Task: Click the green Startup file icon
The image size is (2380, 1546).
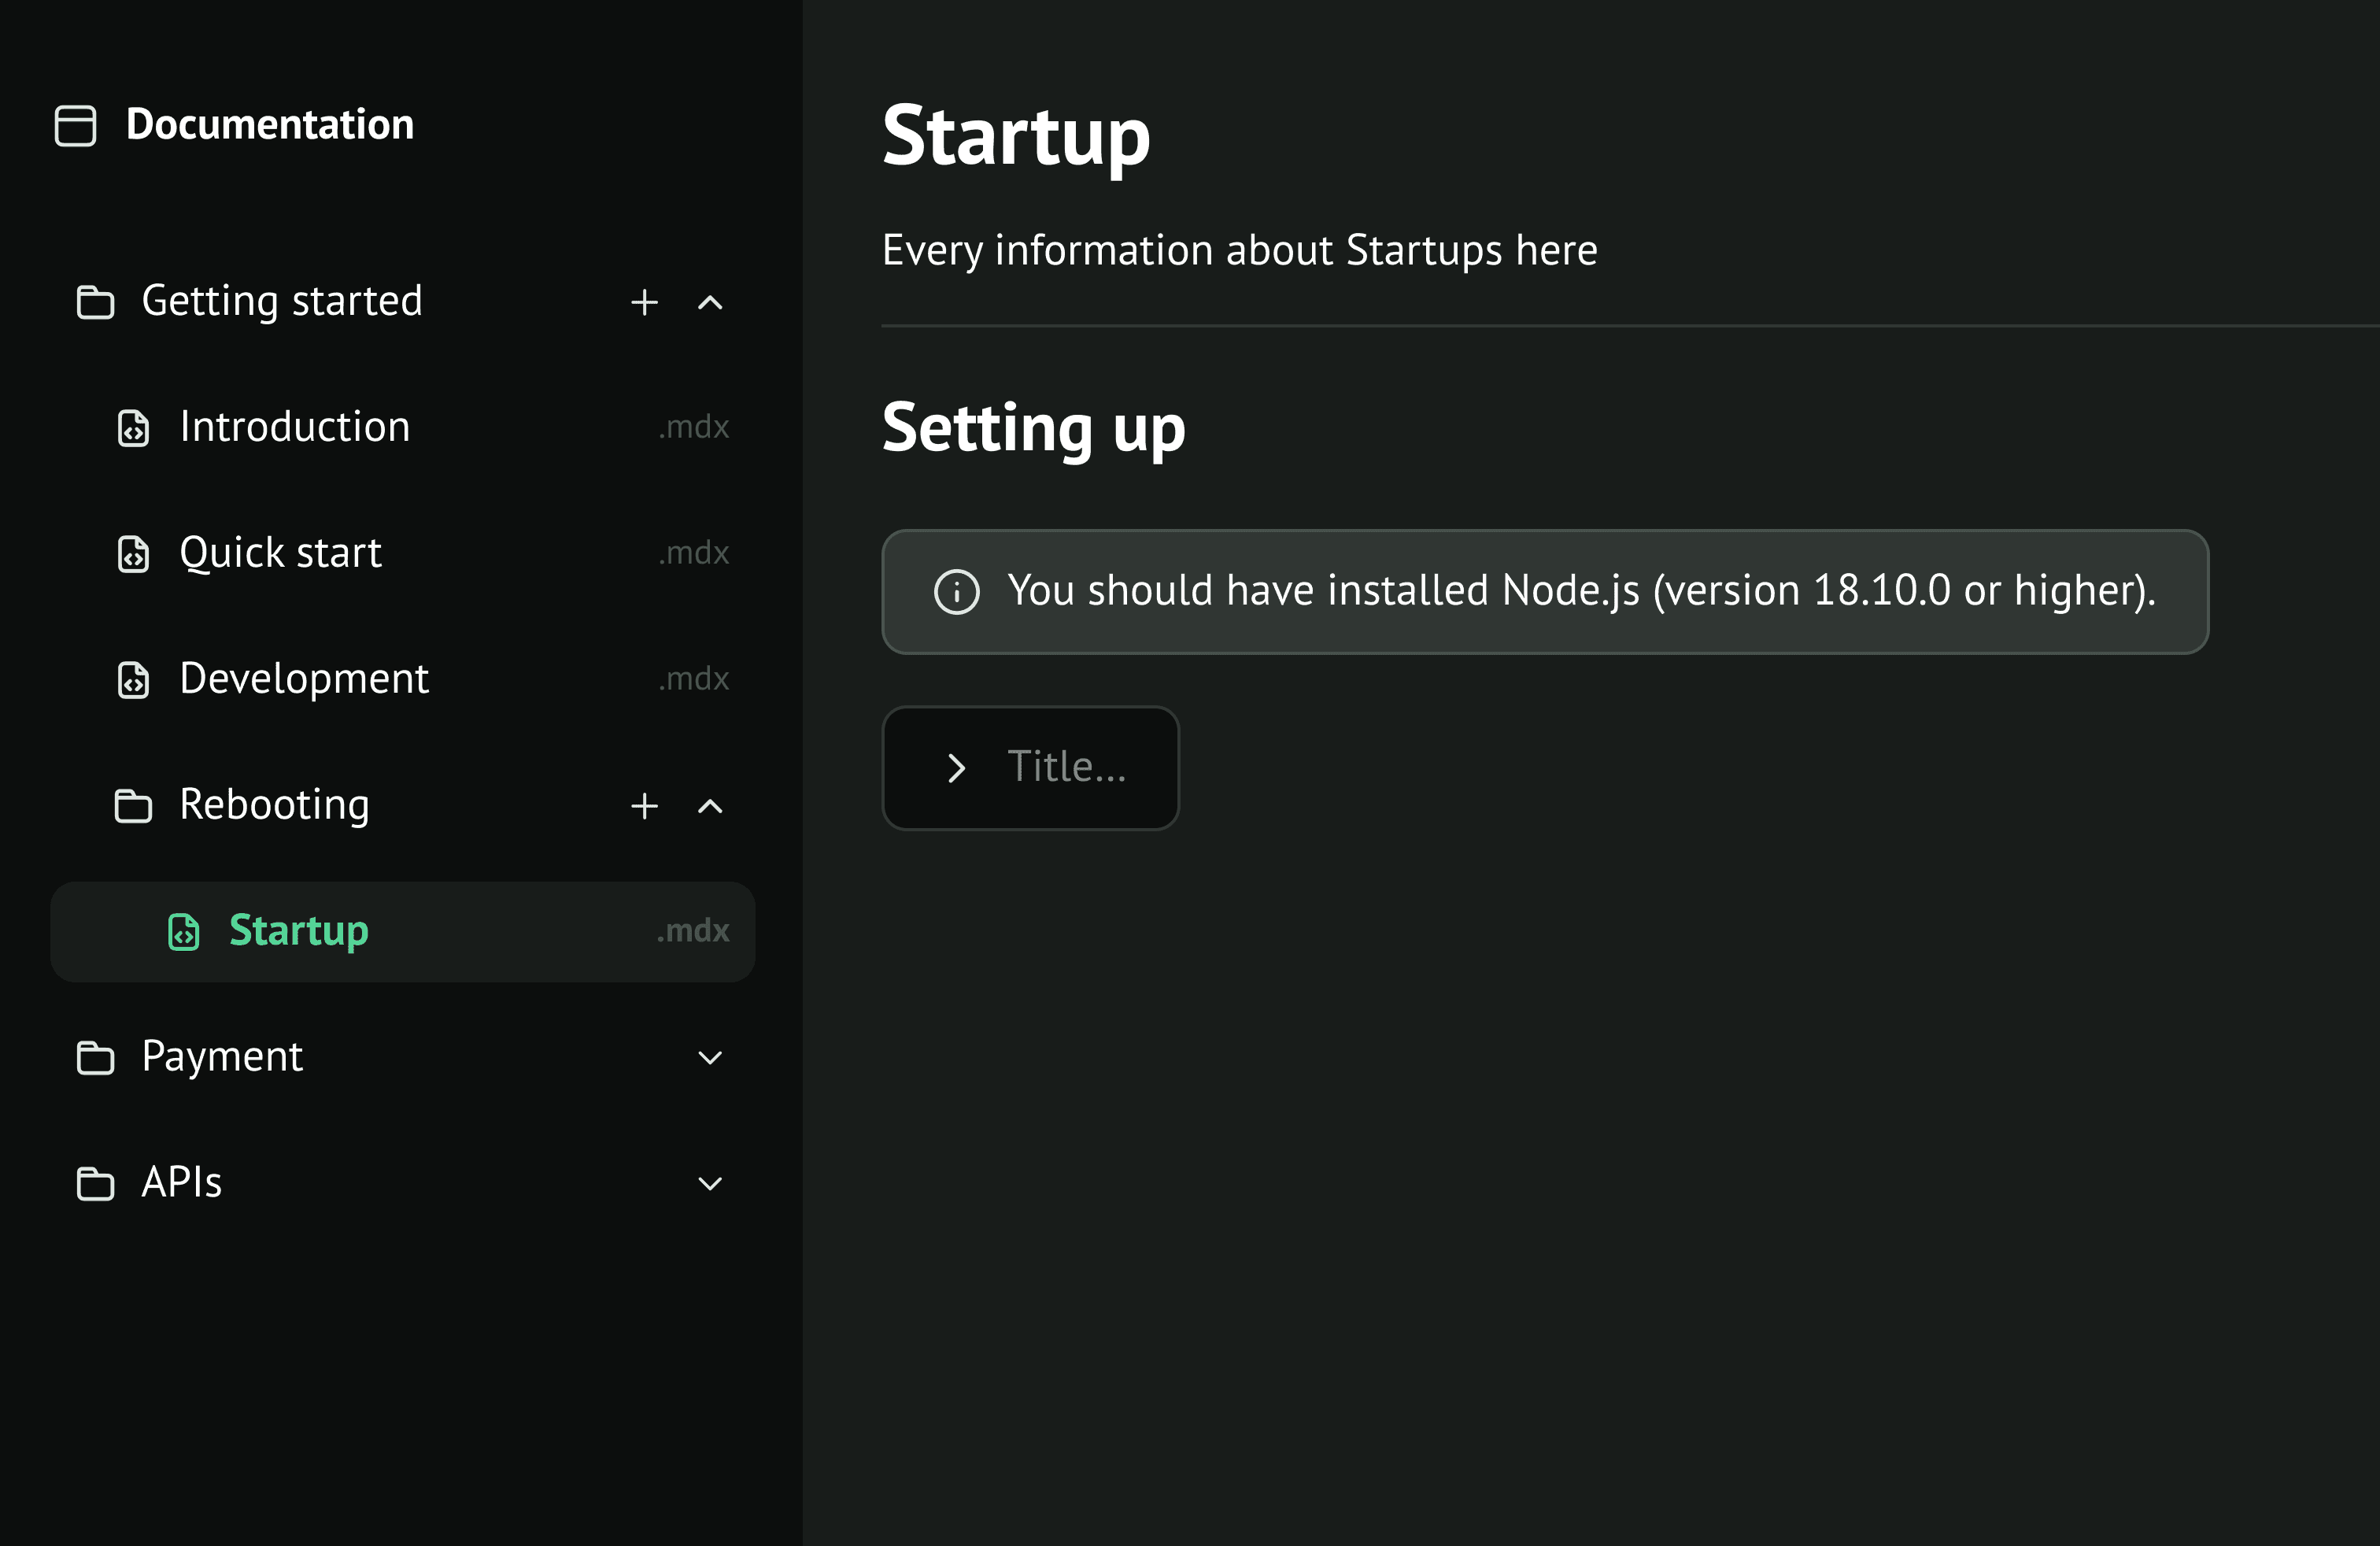Action: tap(183, 932)
